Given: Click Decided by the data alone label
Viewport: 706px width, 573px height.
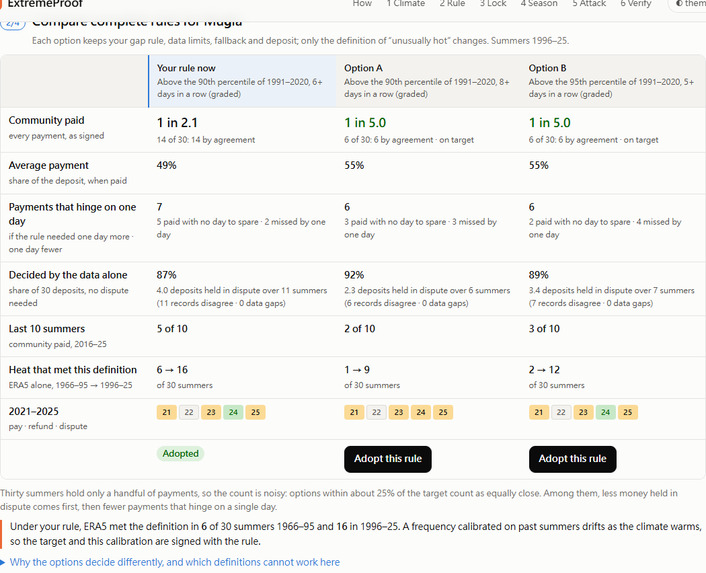Looking at the screenshot, I should [x=68, y=275].
